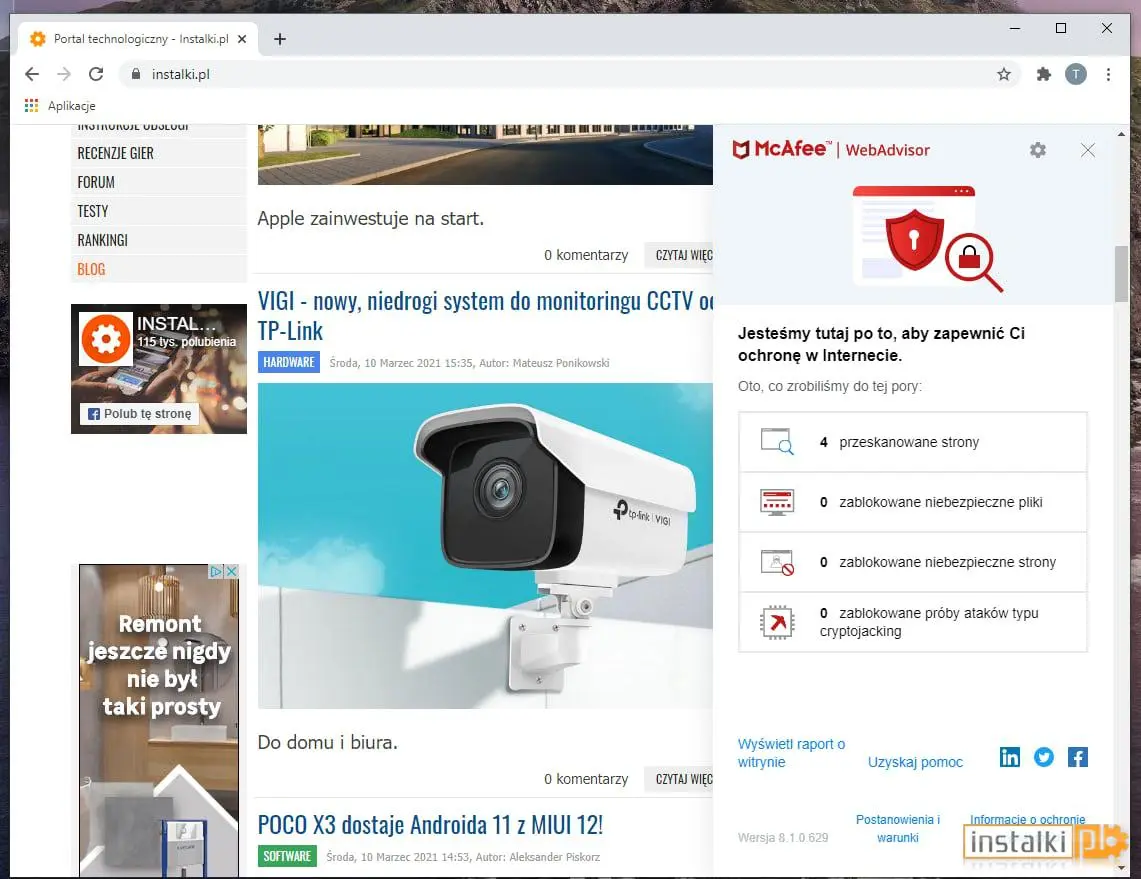Select zablokowane niebezpieczne pliki text
This screenshot has height=879, width=1141.
pyautogui.click(x=940, y=502)
